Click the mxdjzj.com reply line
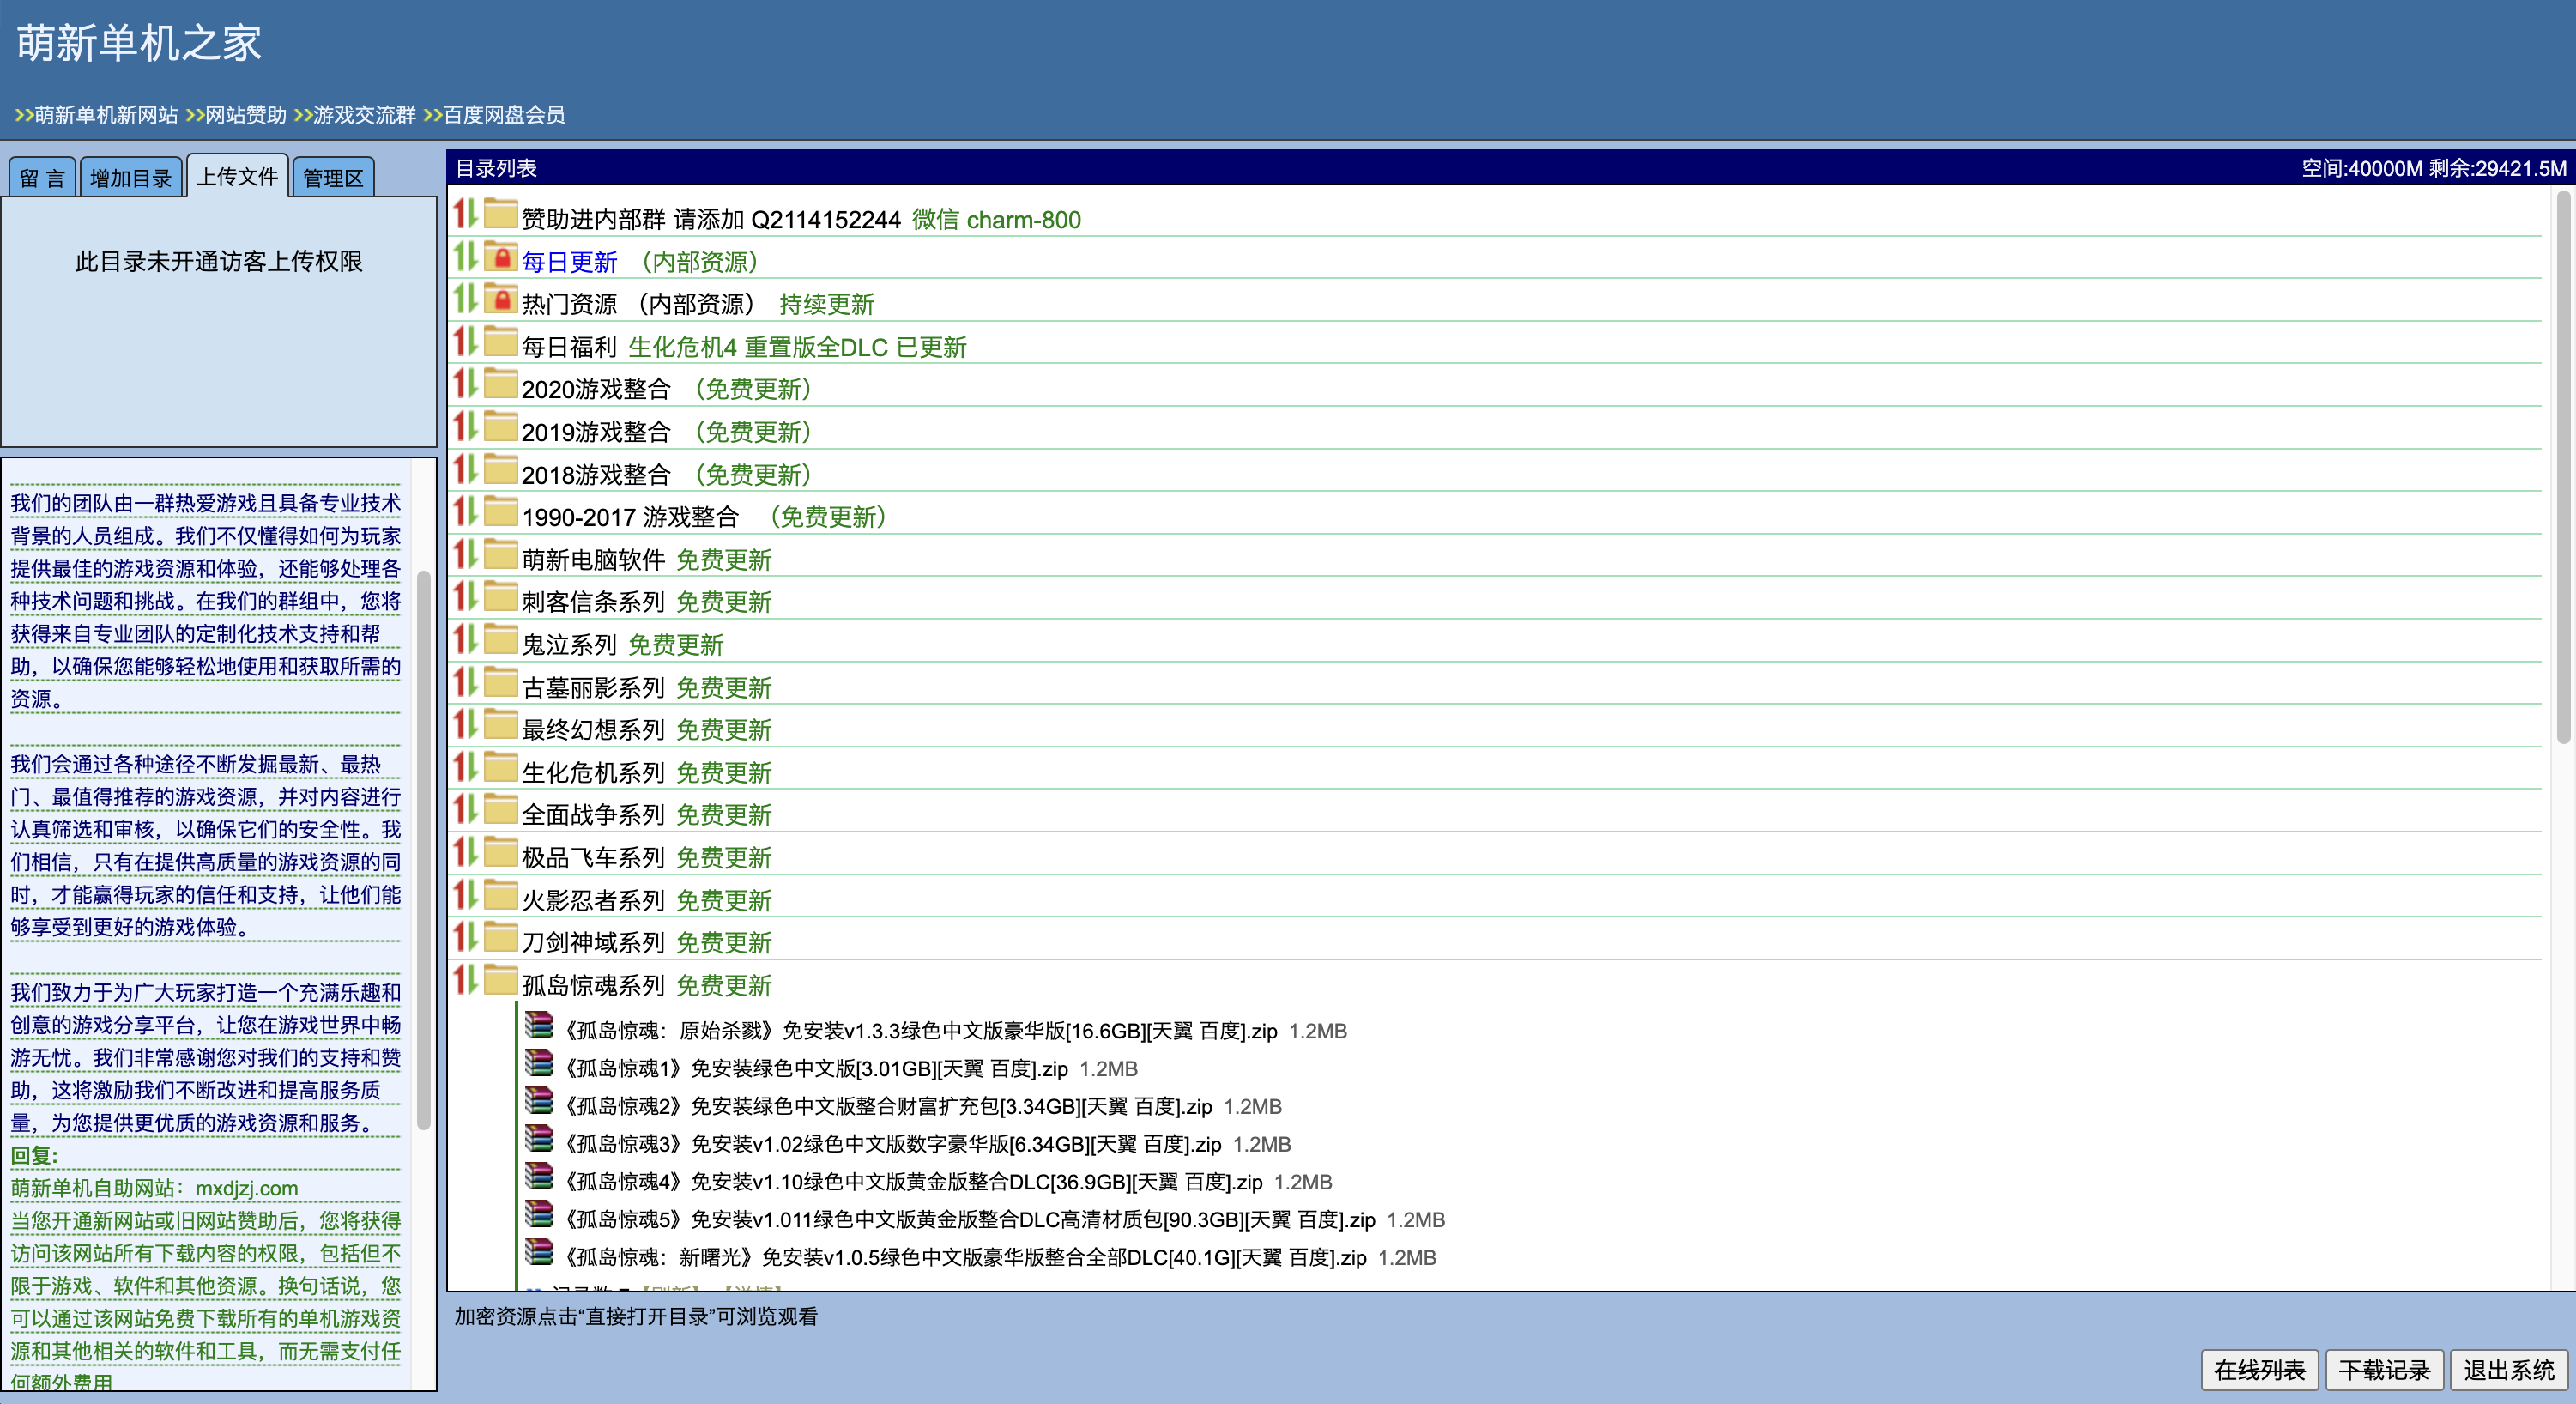 155,1188
